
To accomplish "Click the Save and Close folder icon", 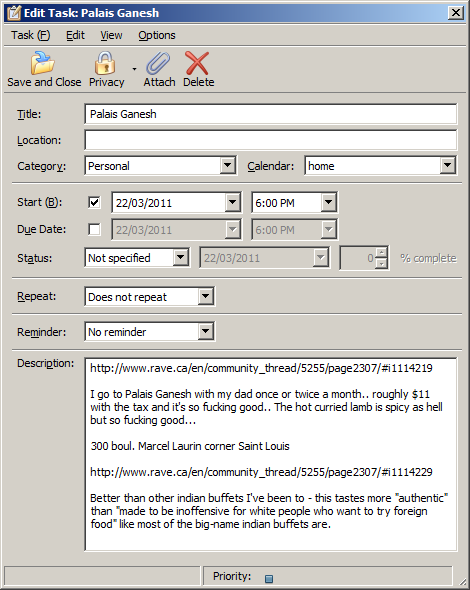I will tap(43, 63).
